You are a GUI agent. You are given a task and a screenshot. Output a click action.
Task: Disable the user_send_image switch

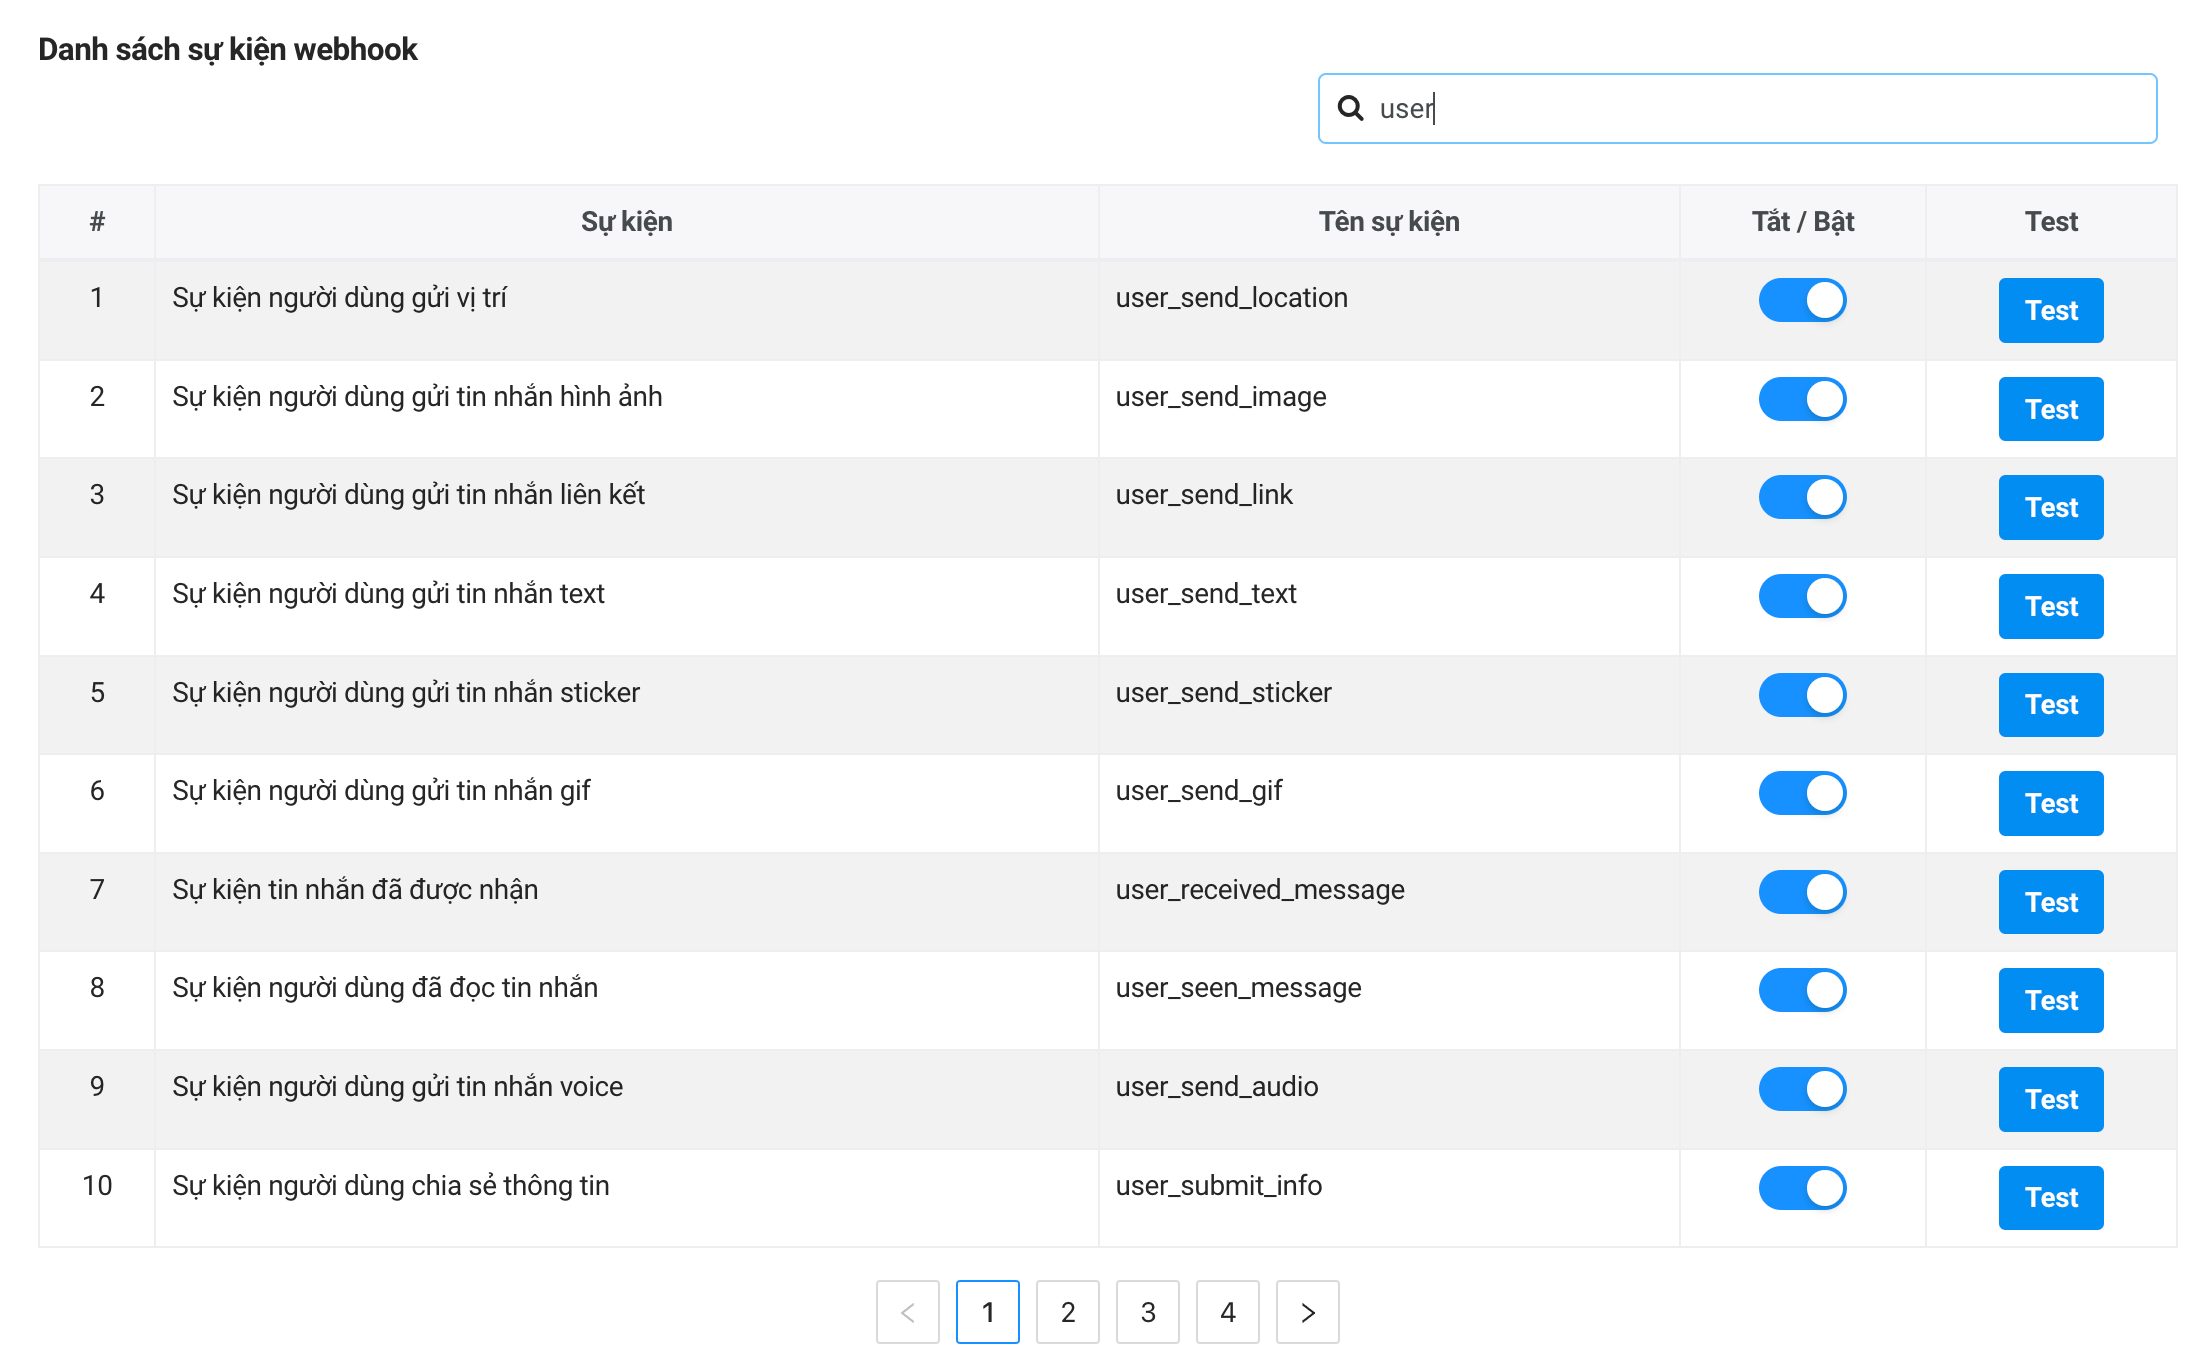[1802, 399]
